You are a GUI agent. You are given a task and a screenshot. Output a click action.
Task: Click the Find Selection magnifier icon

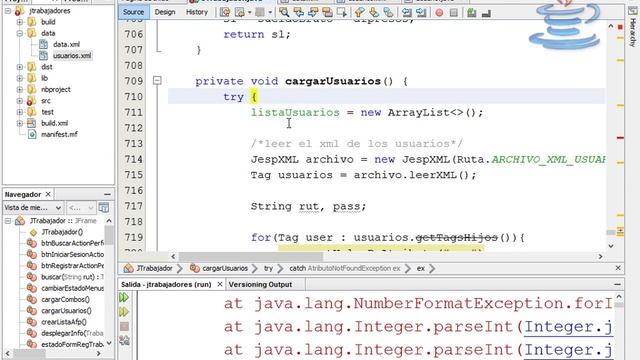[284, 12]
